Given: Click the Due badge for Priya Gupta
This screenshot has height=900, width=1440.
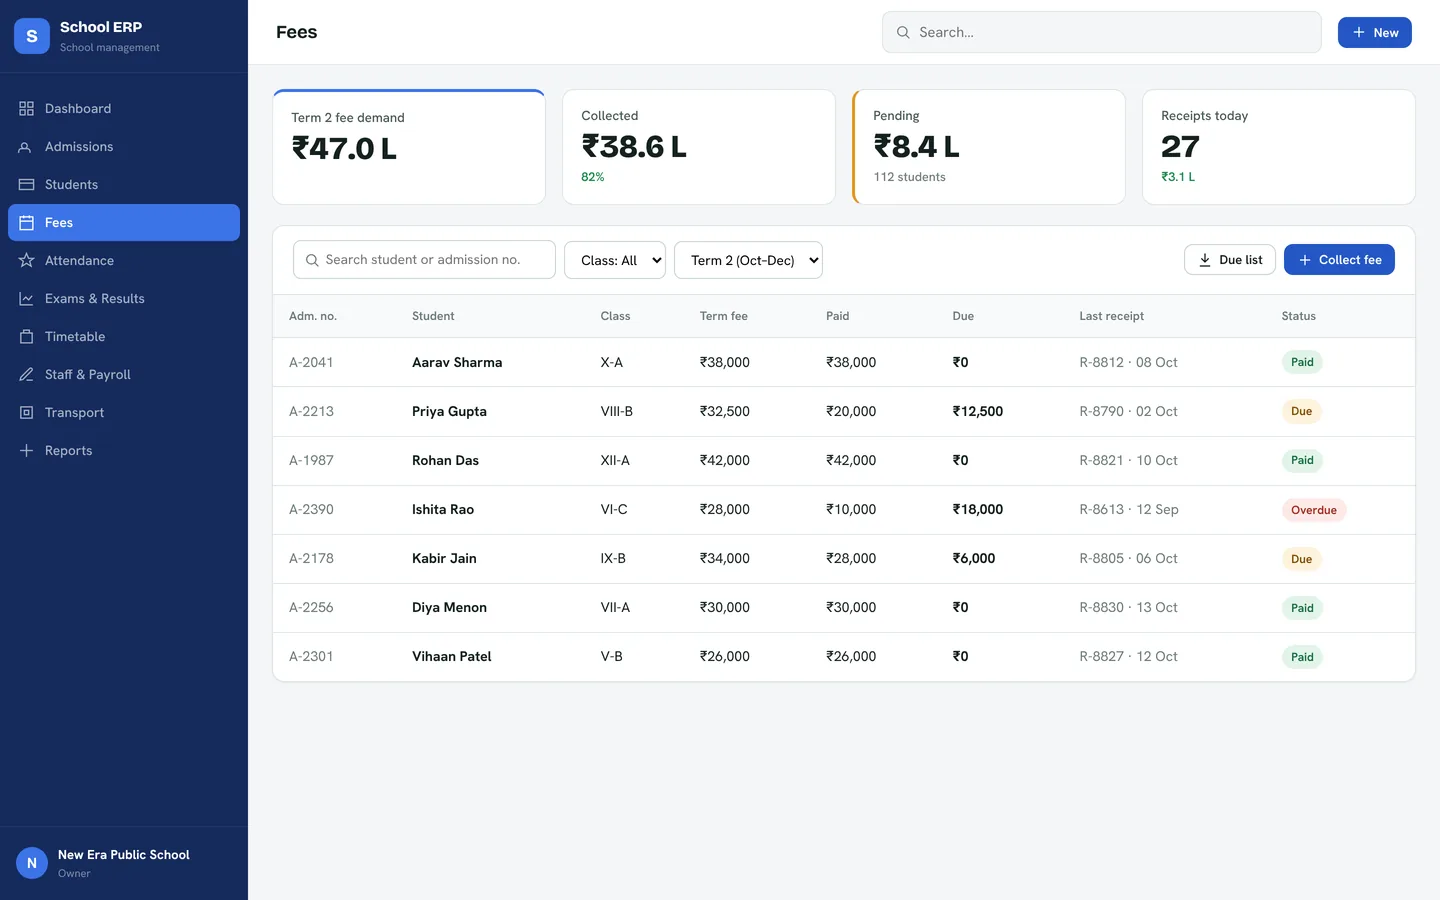Looking at the screenshot, I should point(1301,411).
